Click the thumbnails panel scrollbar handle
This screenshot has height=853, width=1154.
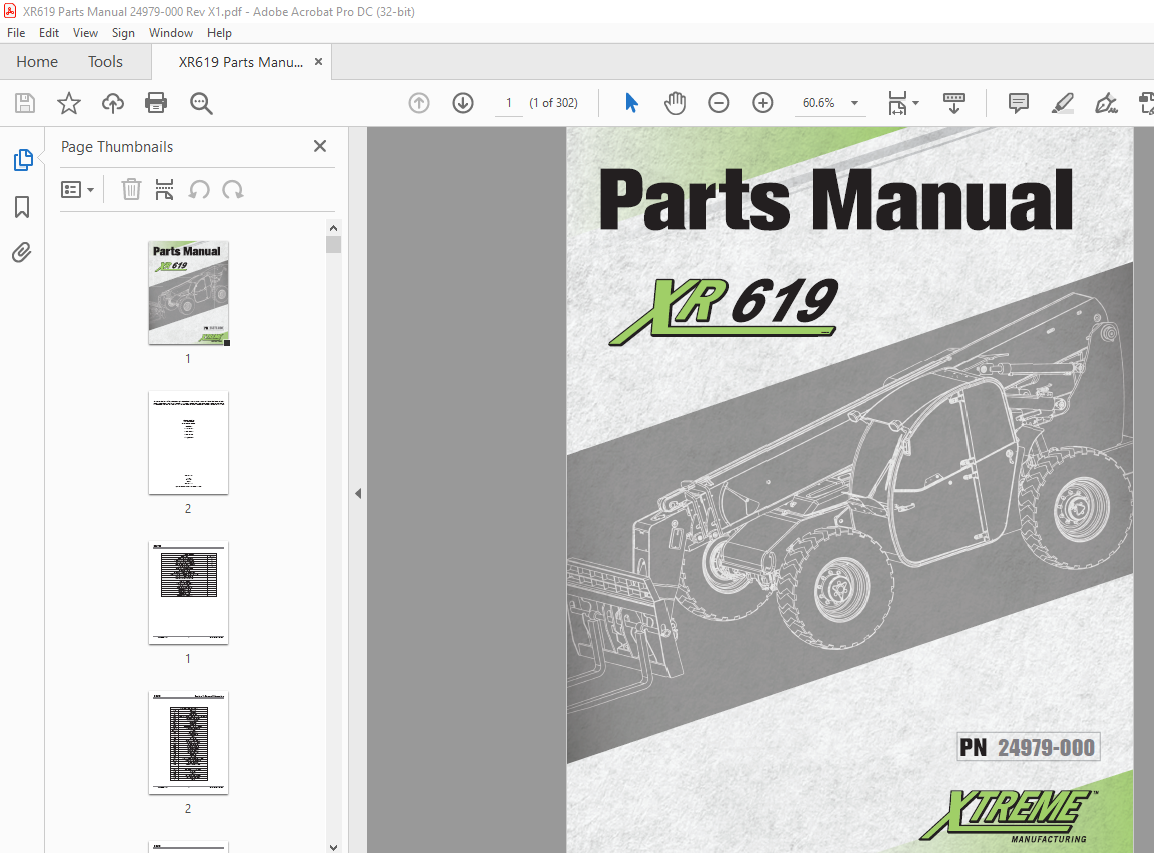pyautogui.click(x=333, y=244)
